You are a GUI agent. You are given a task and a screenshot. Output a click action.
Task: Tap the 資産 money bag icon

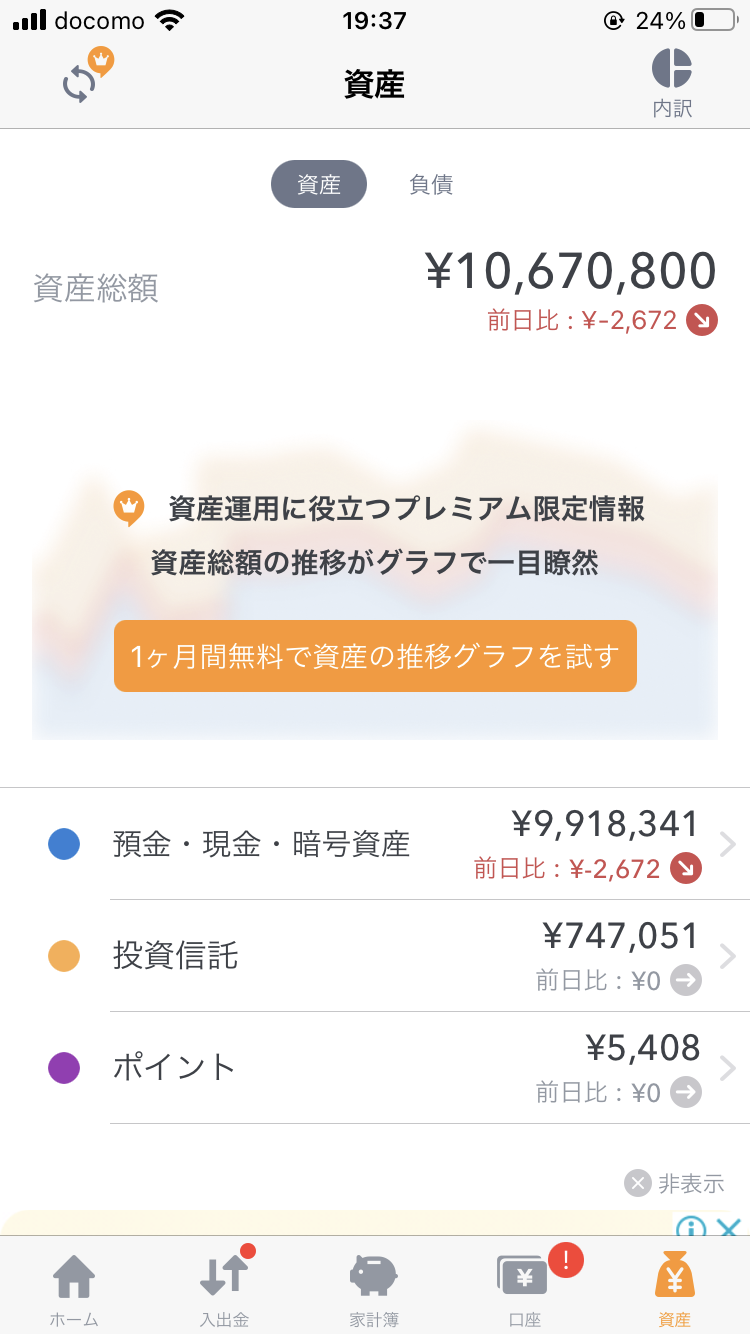[674, 1288]
